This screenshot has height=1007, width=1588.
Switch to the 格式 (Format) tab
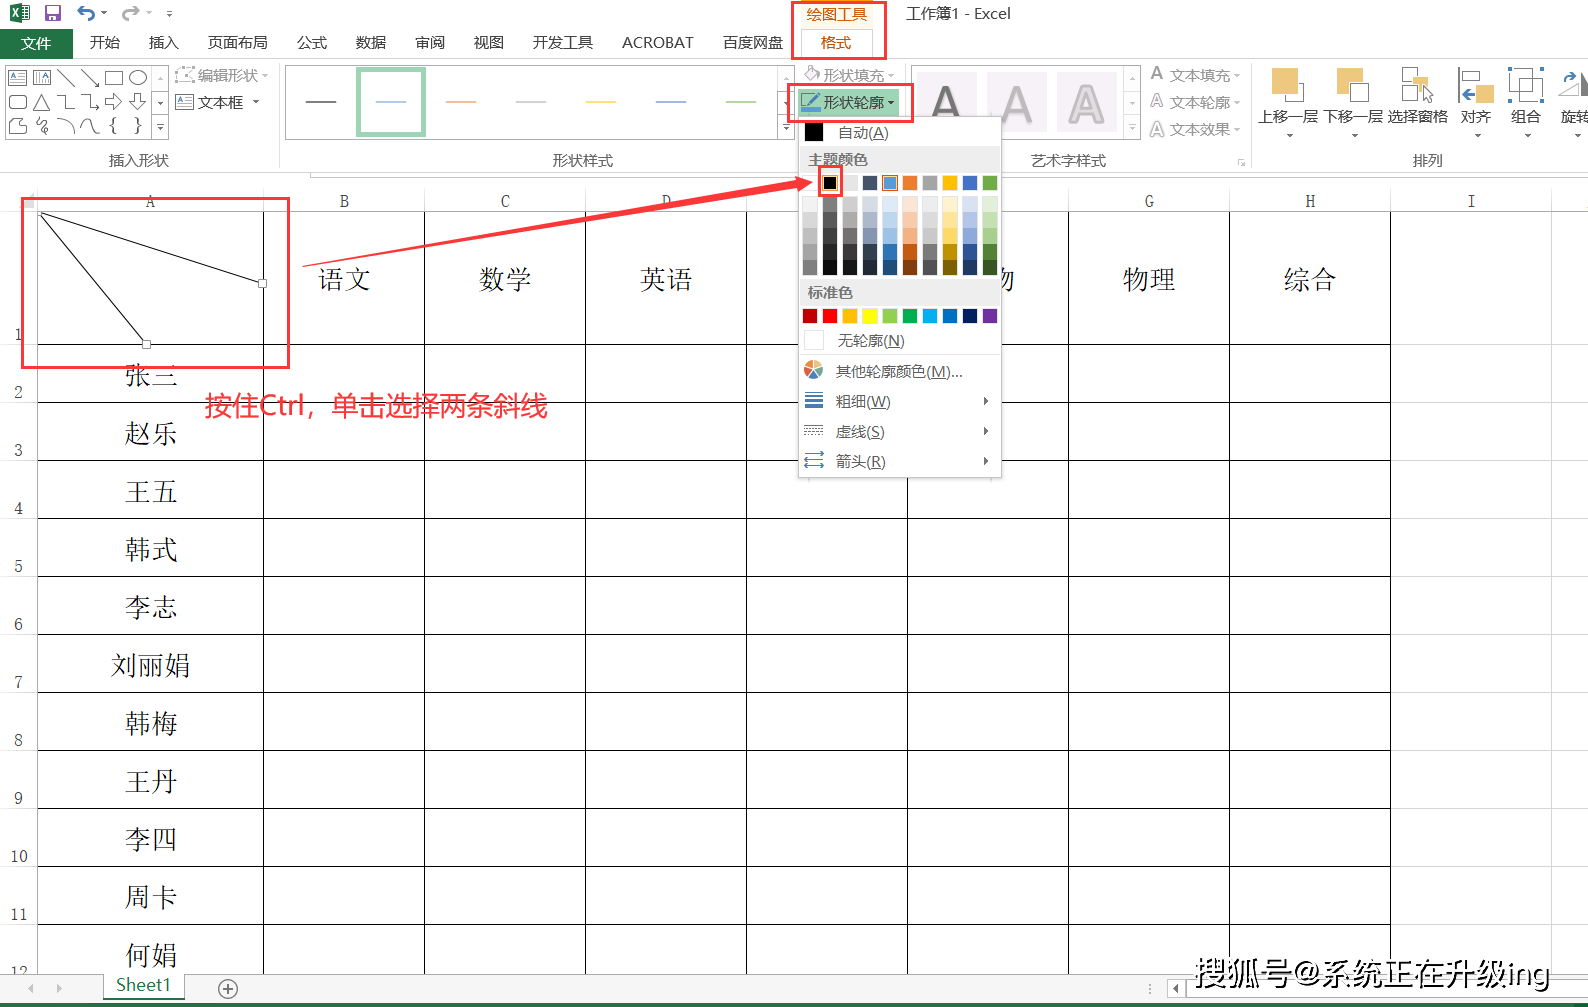(x=835, y=43)
